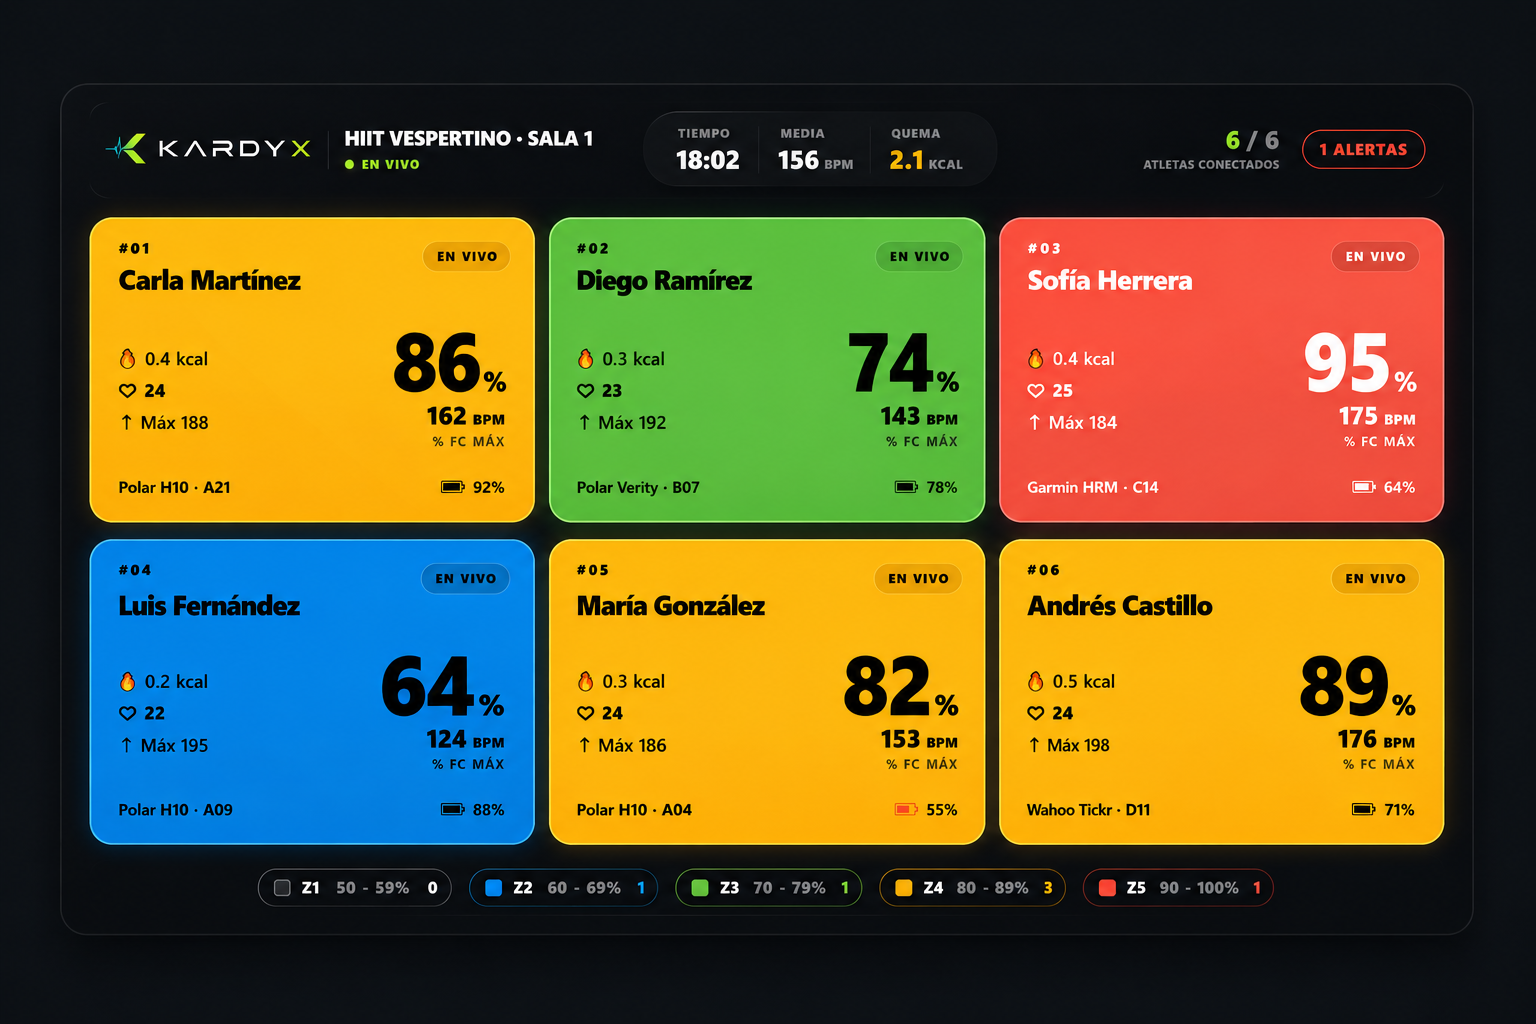Click the EN VIVO badge on Carla Martínez's card
Screen dimensions: 1536x1024
(466, 257)
